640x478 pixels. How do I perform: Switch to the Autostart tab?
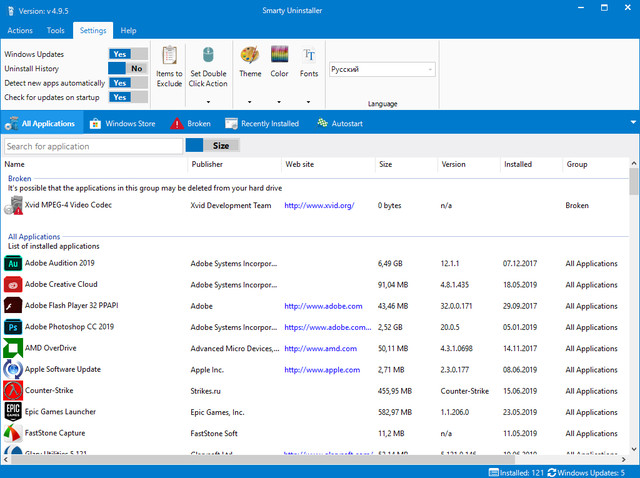[x=340, y=123]
